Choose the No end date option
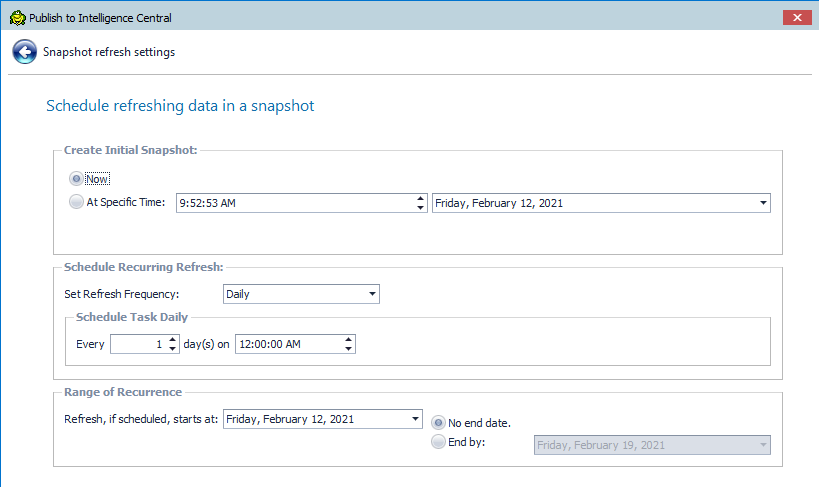The width and height of the screenshot is (819, 487). [438, 422]
